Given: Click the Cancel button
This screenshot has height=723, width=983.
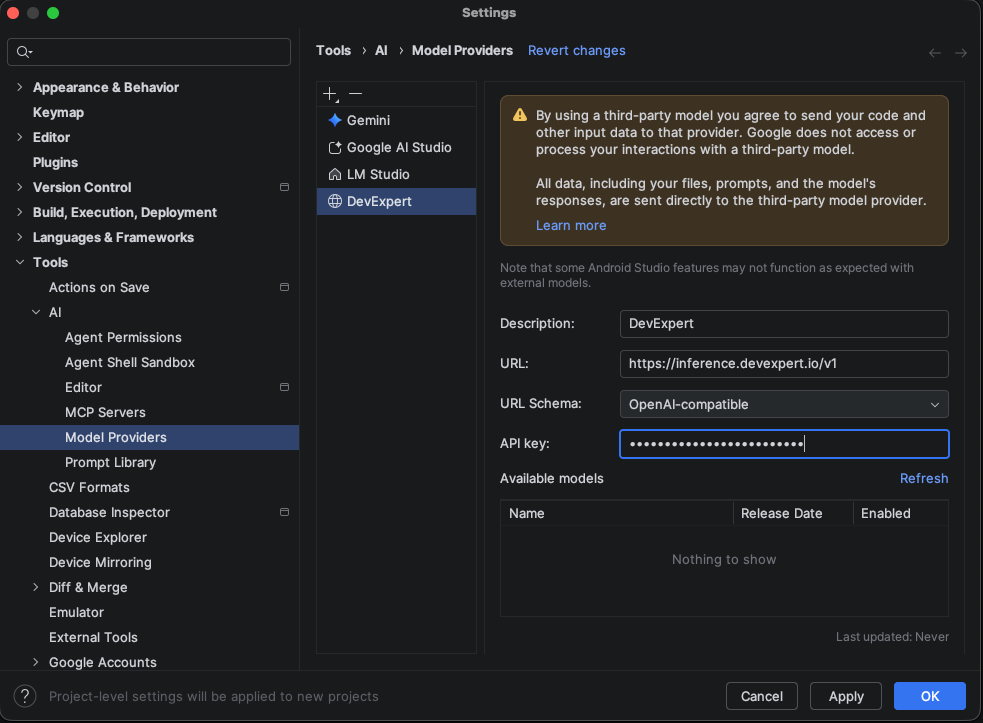Looking at the screenshot, I should point(761,696).
